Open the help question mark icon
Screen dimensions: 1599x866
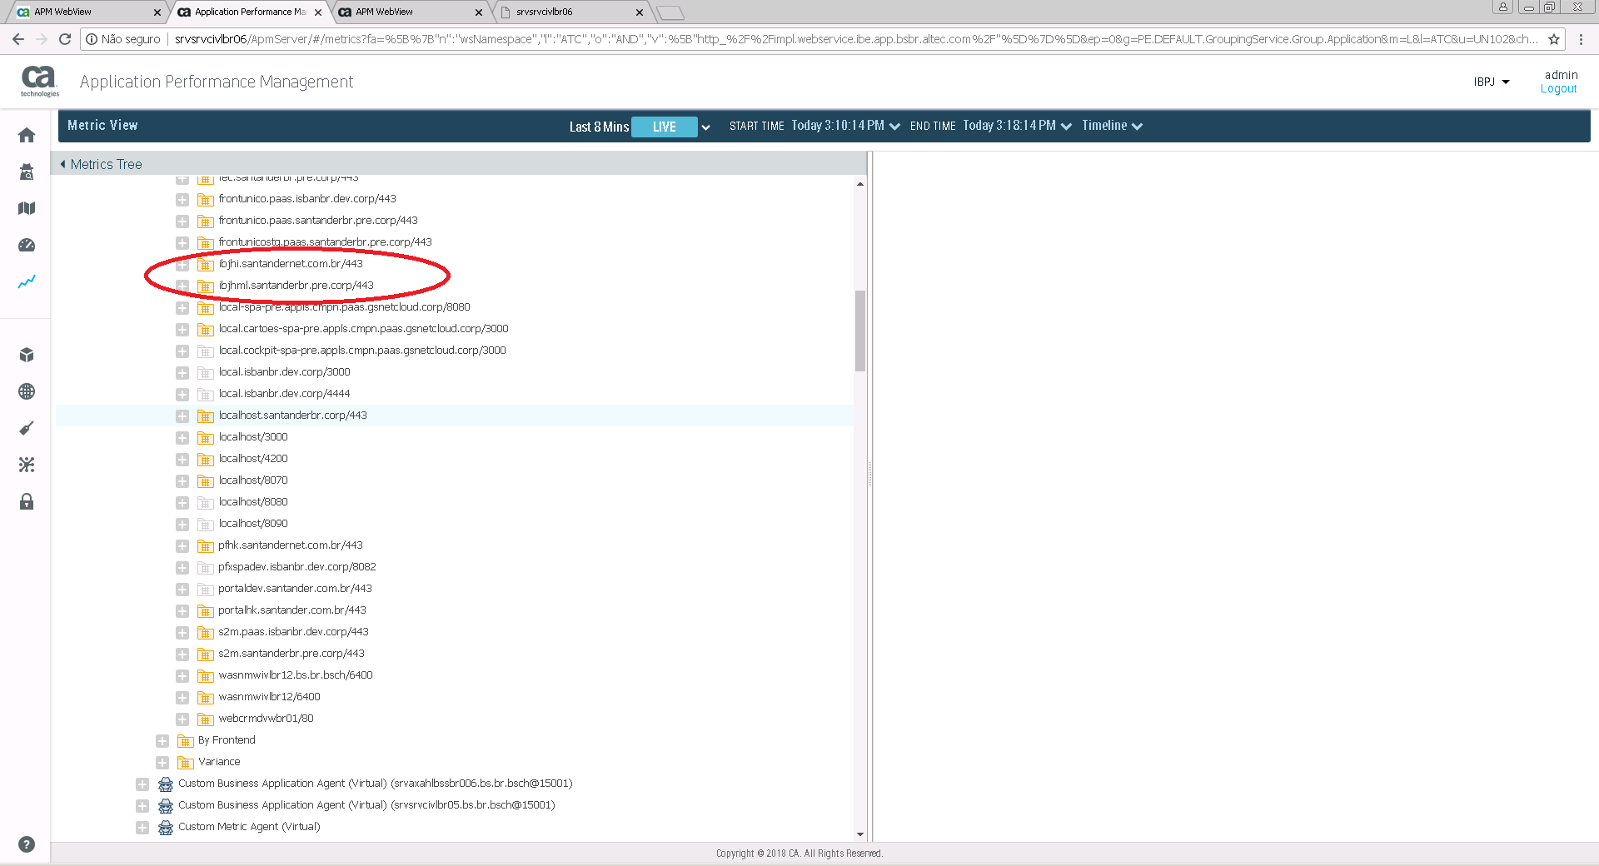tap(27, 844)
